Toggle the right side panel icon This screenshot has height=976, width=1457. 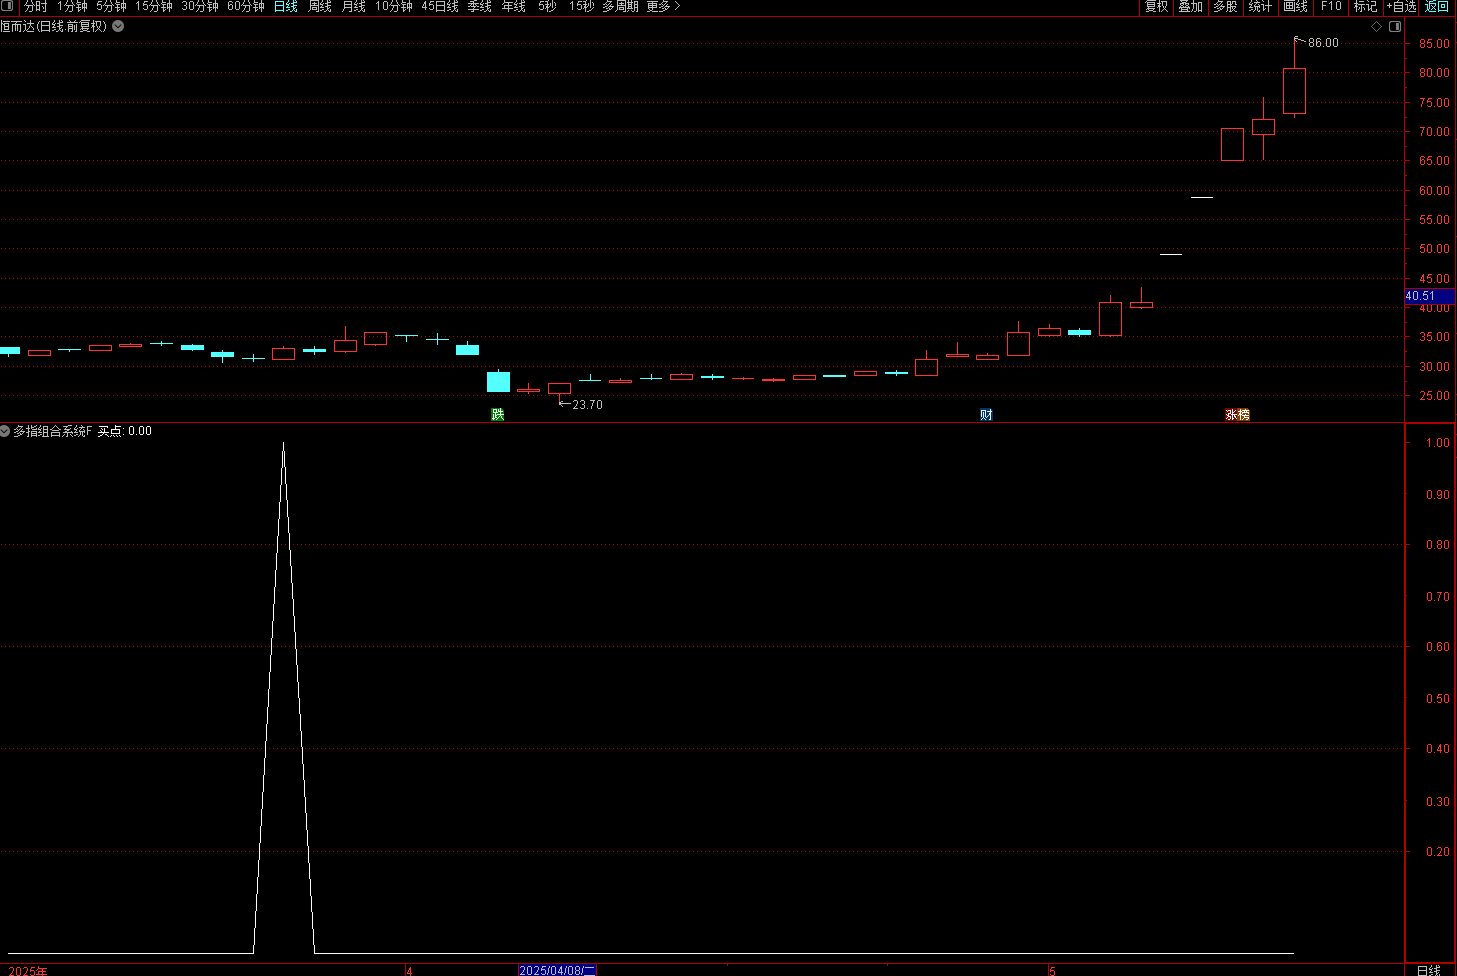1395,27
